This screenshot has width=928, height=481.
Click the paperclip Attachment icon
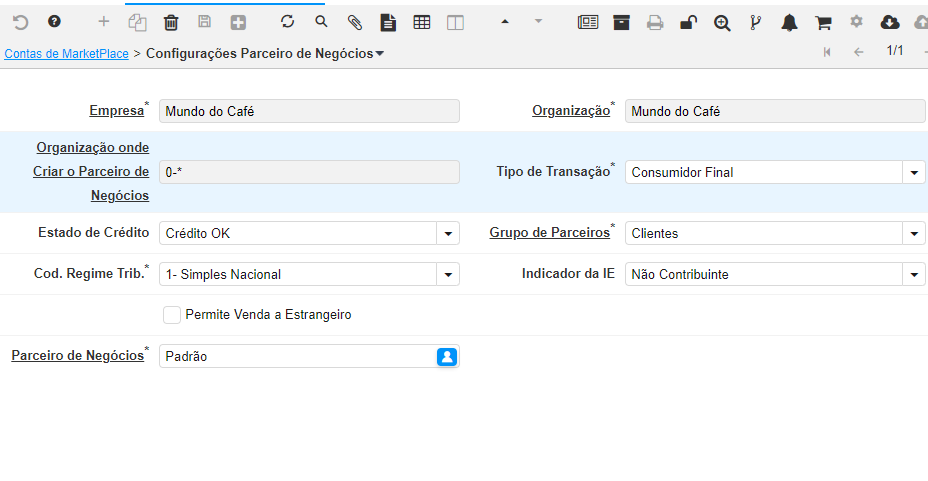[355, 22]
